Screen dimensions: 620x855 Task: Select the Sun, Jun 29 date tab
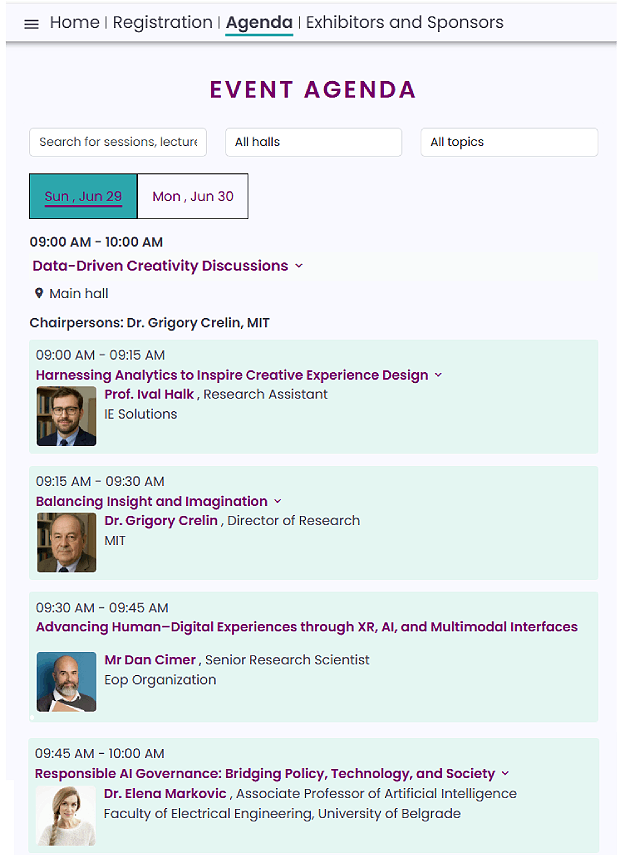tap(83, 196)
